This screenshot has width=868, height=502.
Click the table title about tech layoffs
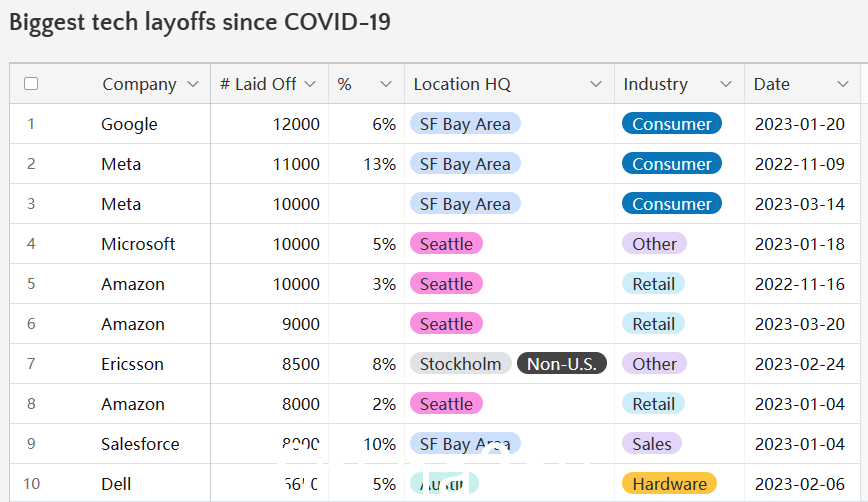pyautogui.click(x=200, y=23)
